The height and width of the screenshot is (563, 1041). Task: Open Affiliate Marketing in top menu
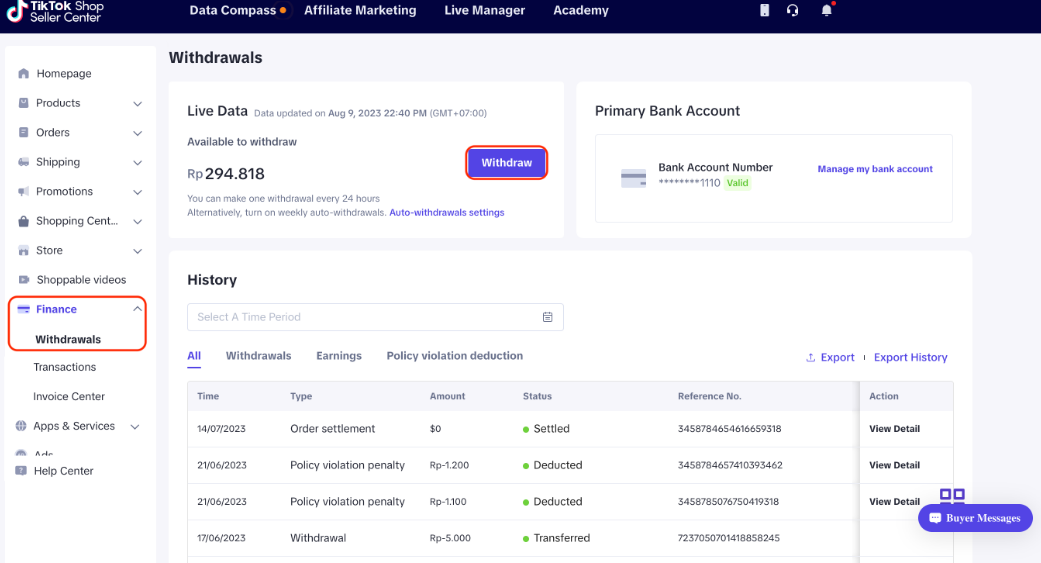(x=360, y=11)
